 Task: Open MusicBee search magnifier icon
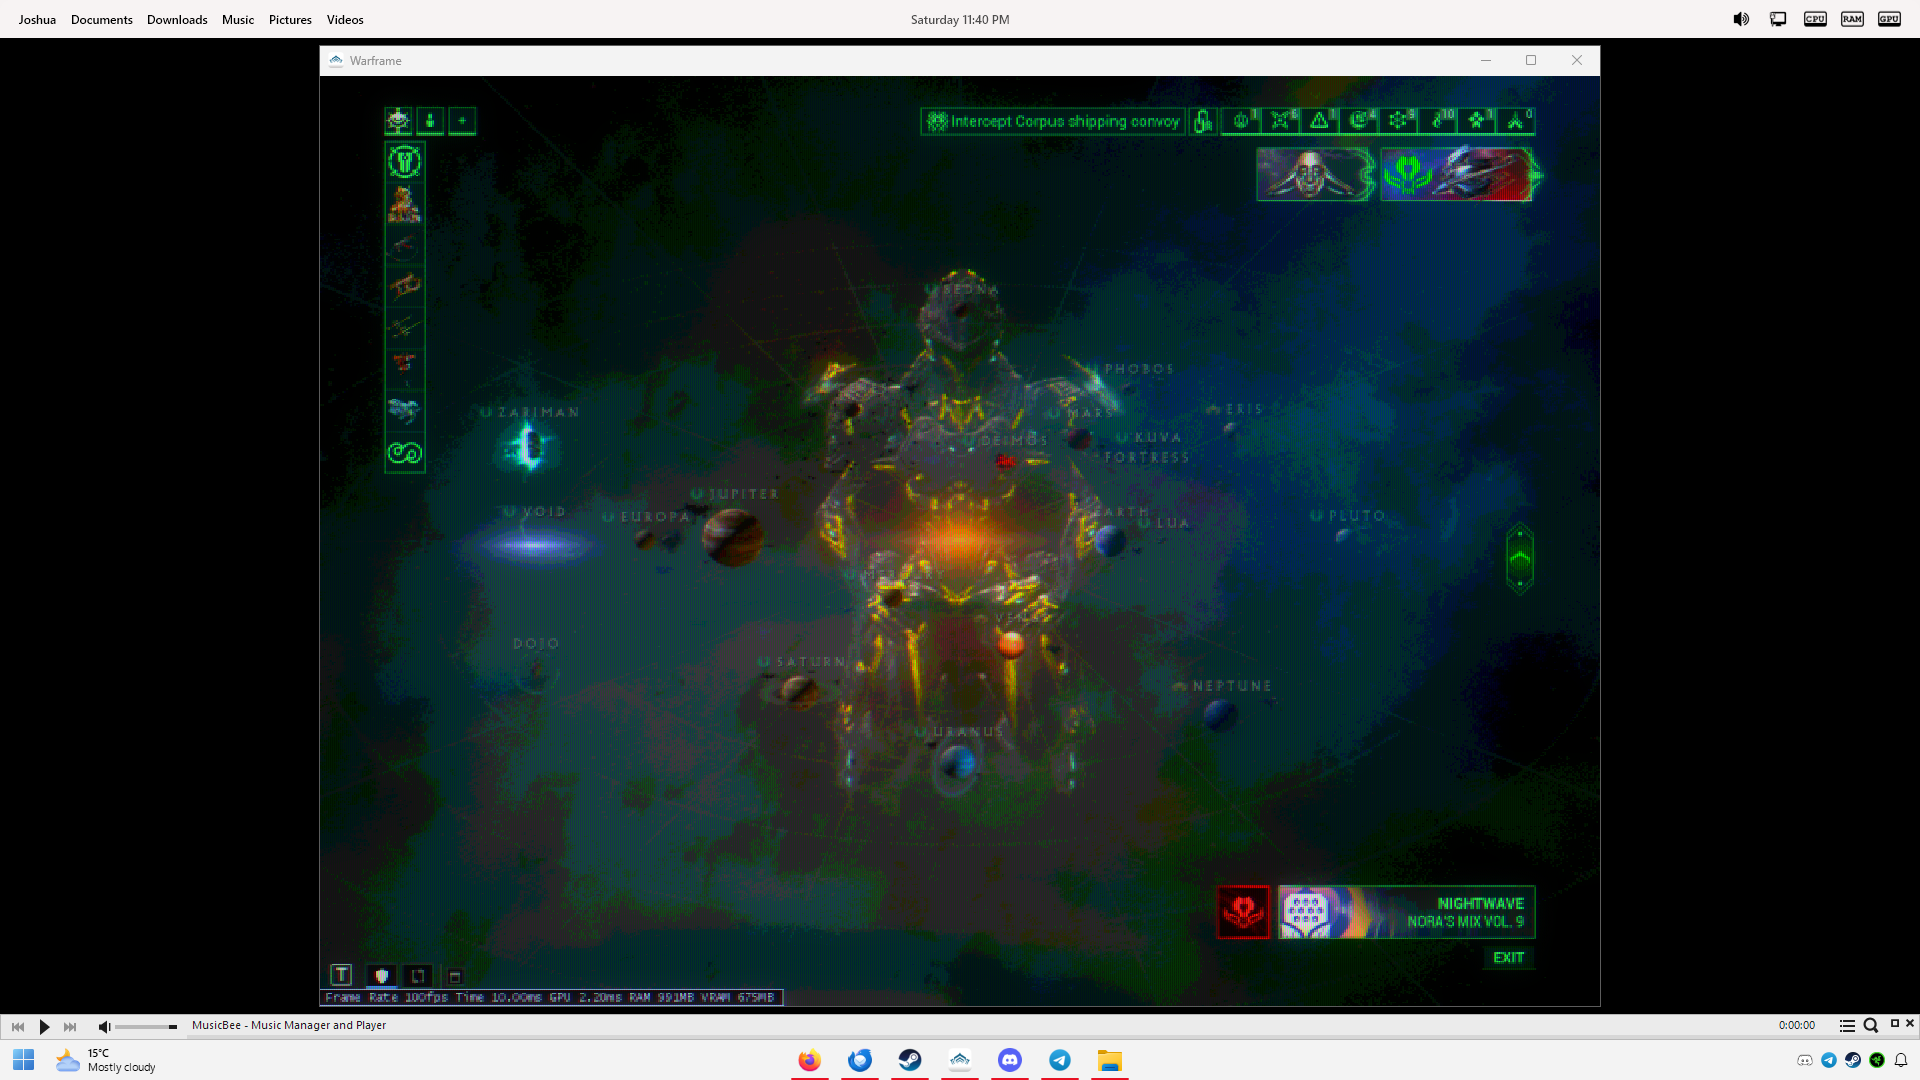point(1871,1025)
